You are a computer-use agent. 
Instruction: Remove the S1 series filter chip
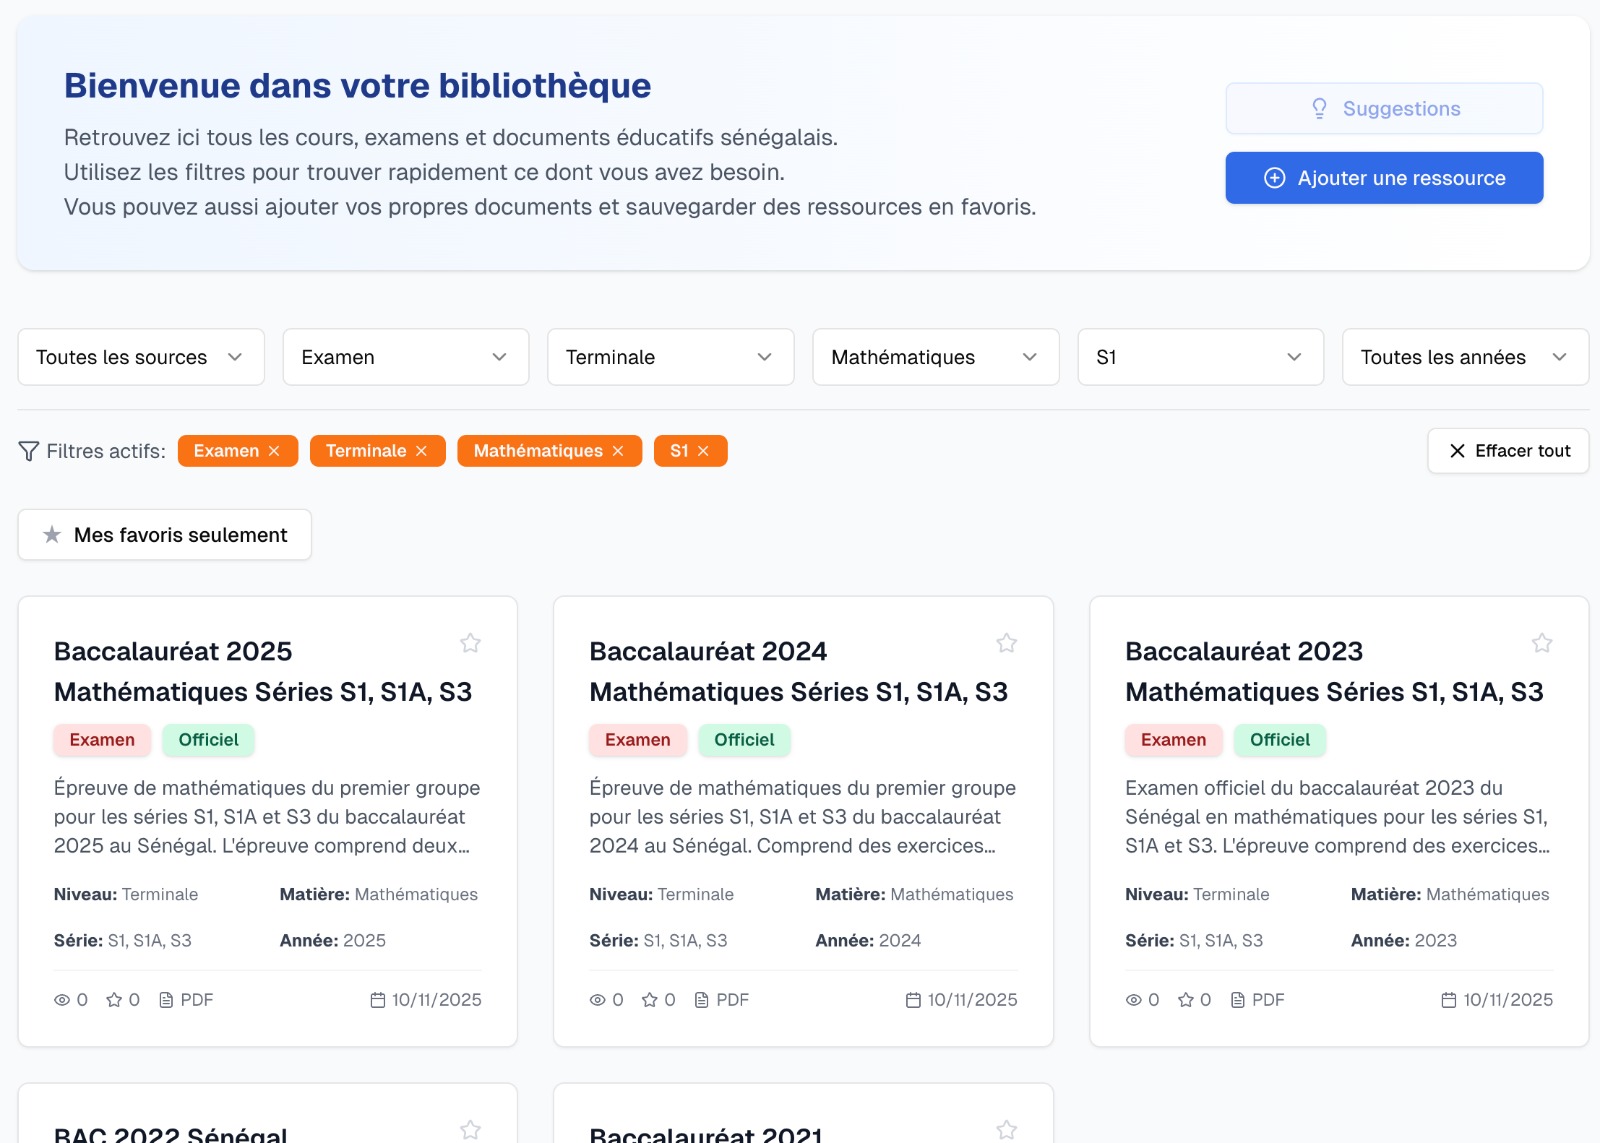click(703, 451)
